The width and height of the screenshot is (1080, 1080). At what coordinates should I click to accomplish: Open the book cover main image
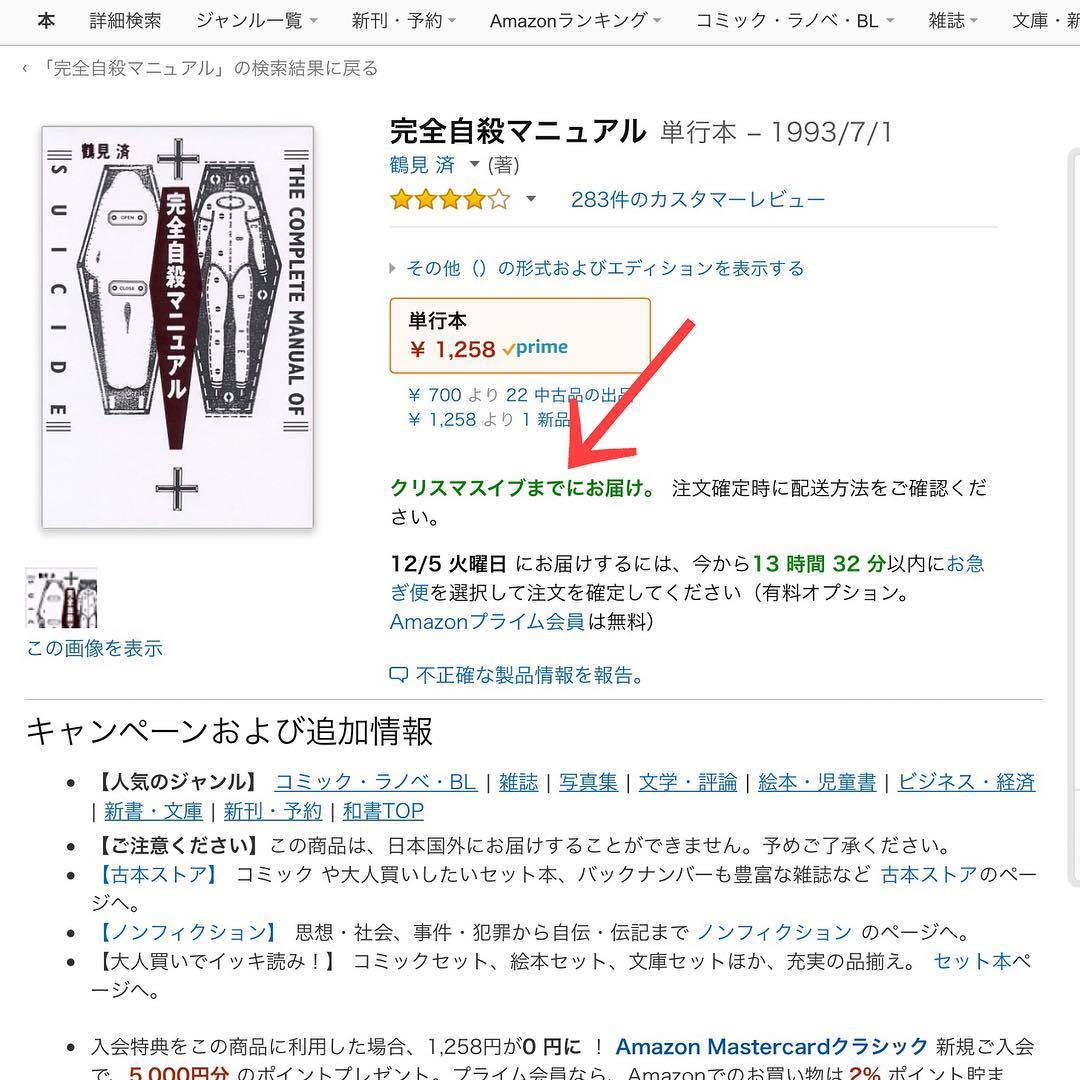point(178,327)
